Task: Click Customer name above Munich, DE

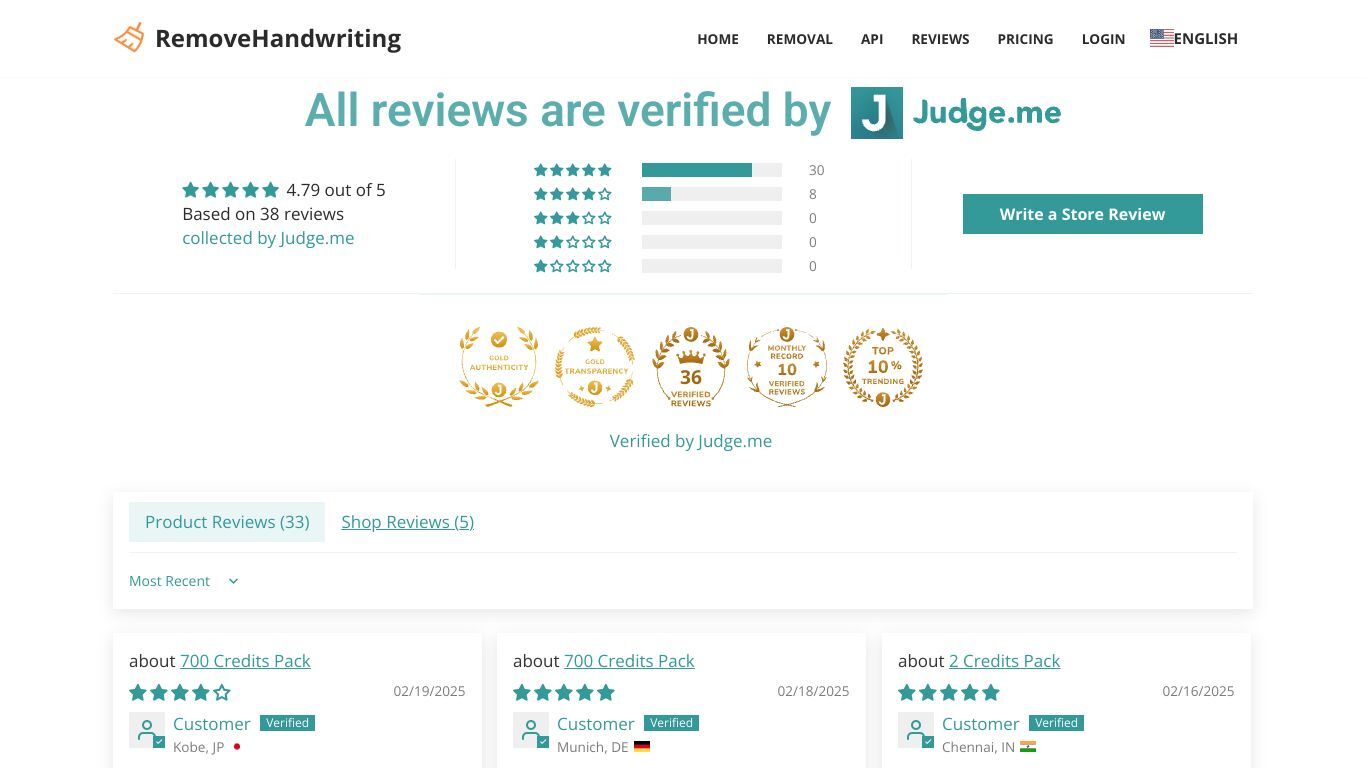Action: [596, 724]
